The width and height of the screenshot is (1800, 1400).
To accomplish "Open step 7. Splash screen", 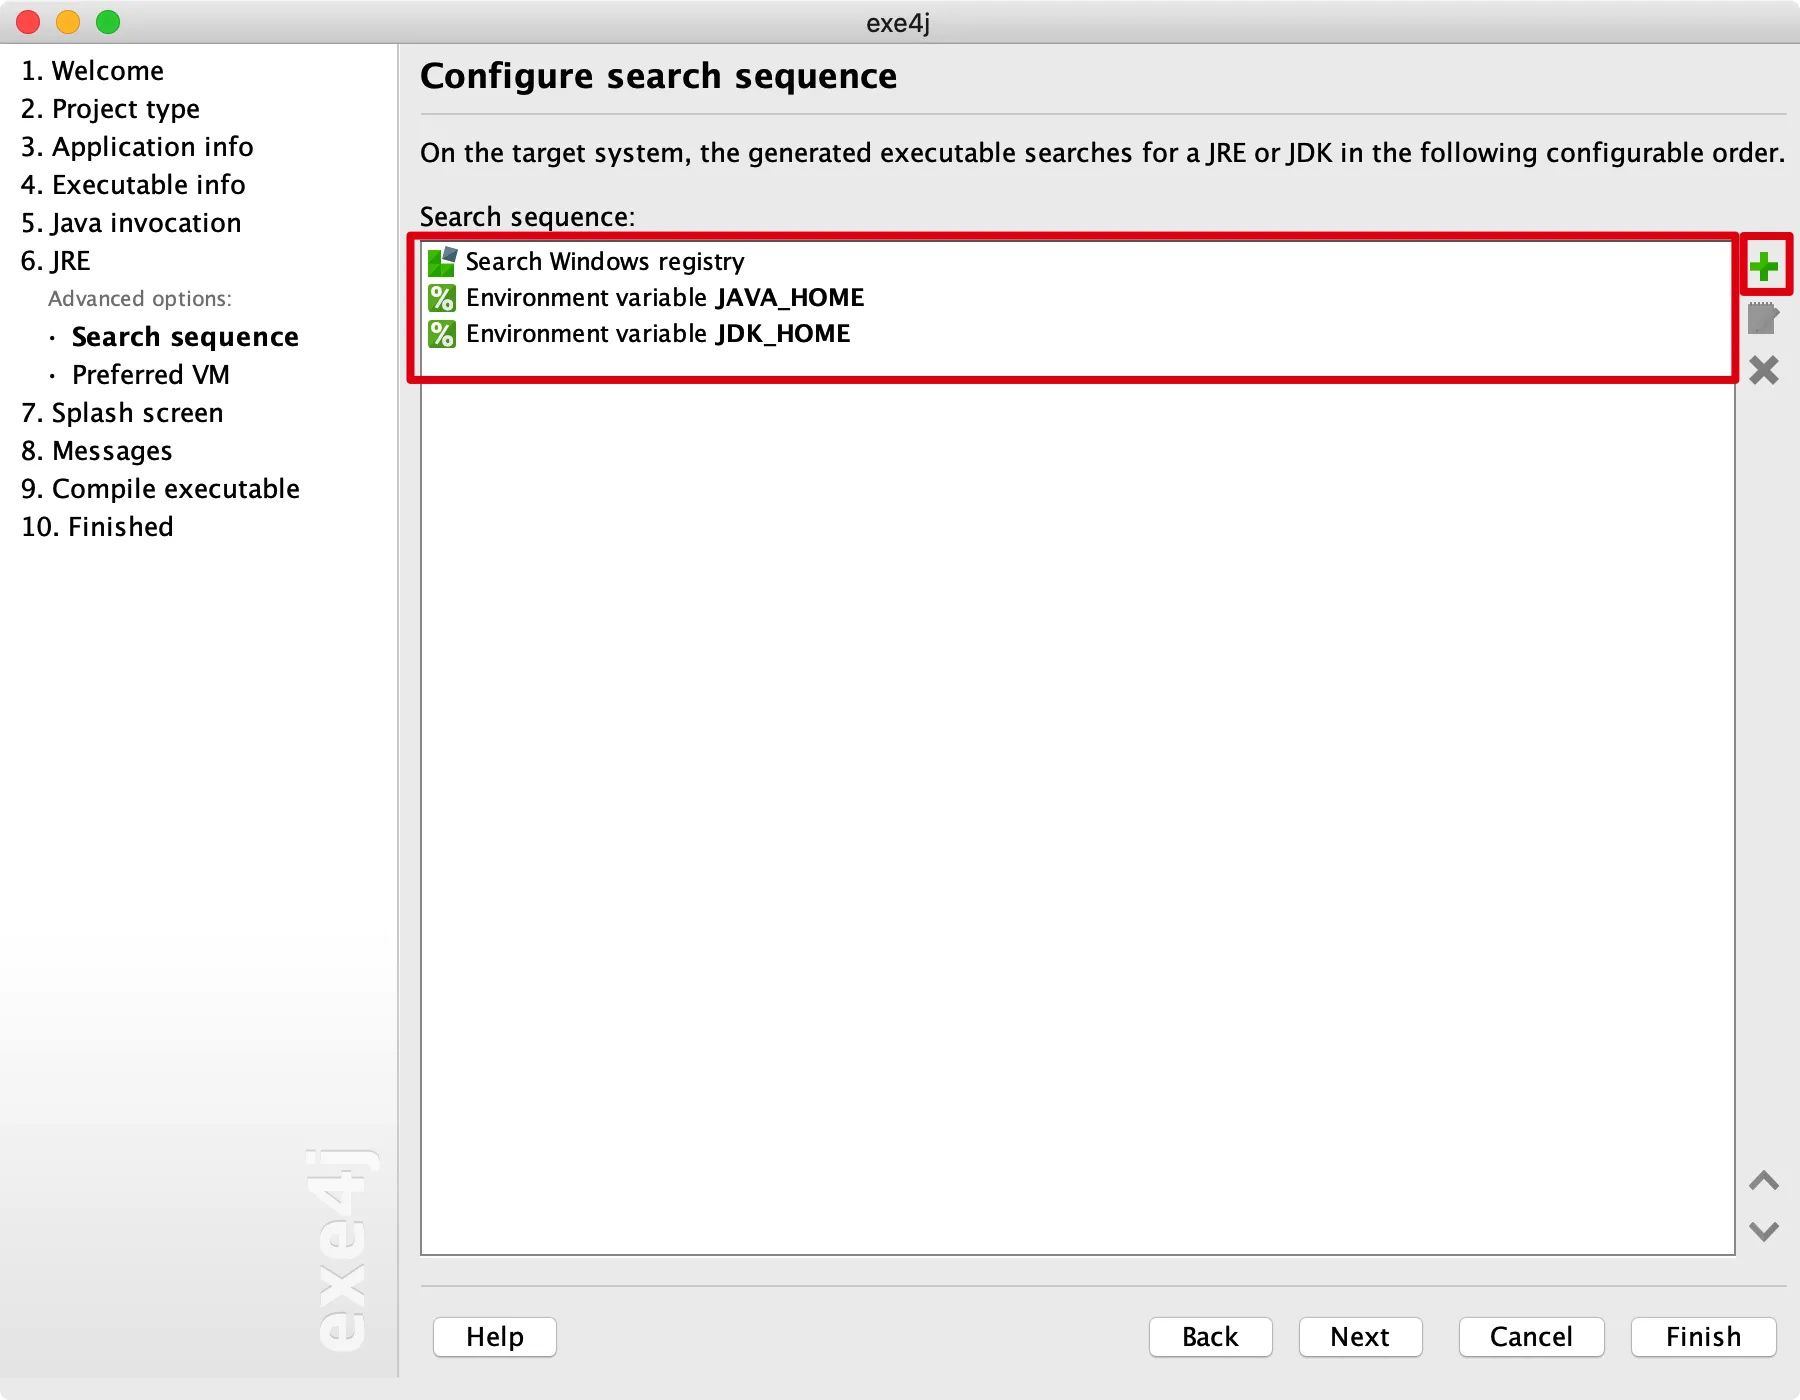I will (x=122, y=413).
